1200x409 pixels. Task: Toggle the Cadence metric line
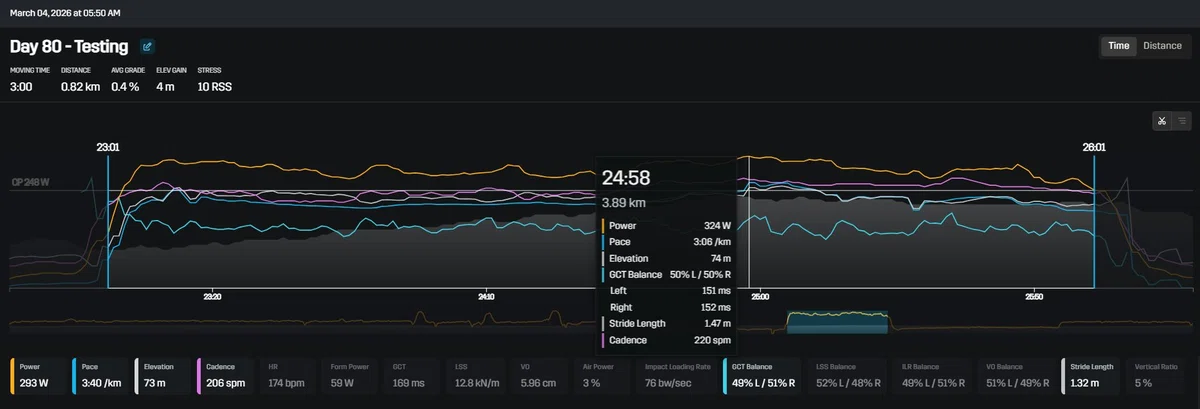[x=225, y=375]
